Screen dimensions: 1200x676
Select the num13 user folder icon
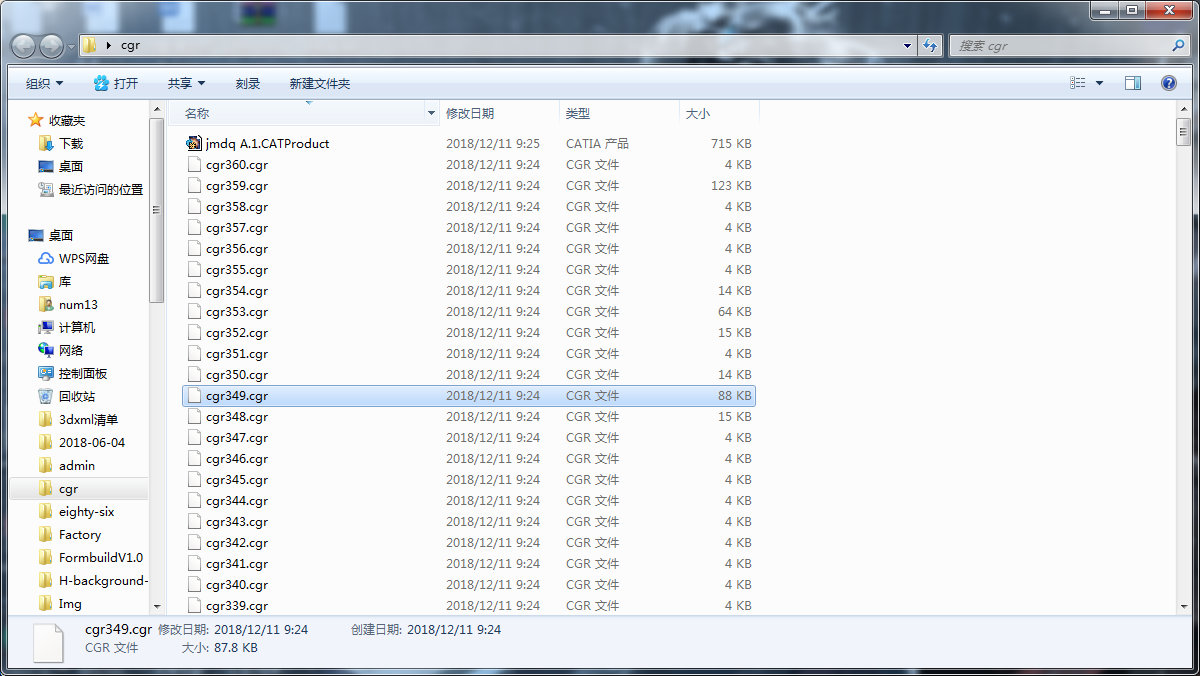46,304
